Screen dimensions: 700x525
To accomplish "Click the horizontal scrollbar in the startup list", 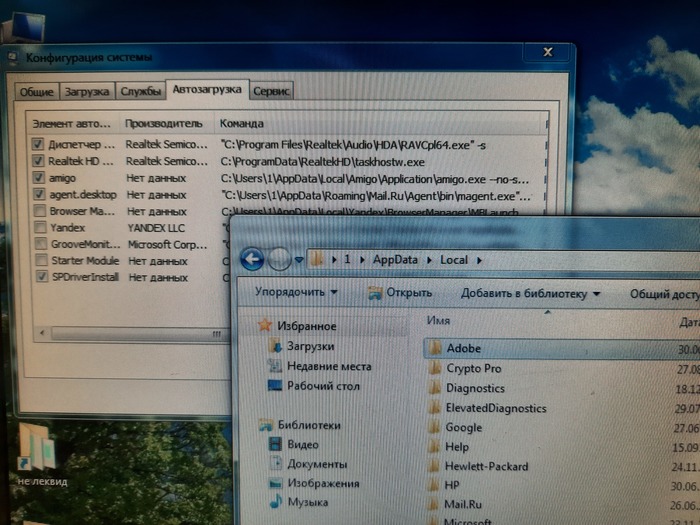I will click(x=138, y=333).
